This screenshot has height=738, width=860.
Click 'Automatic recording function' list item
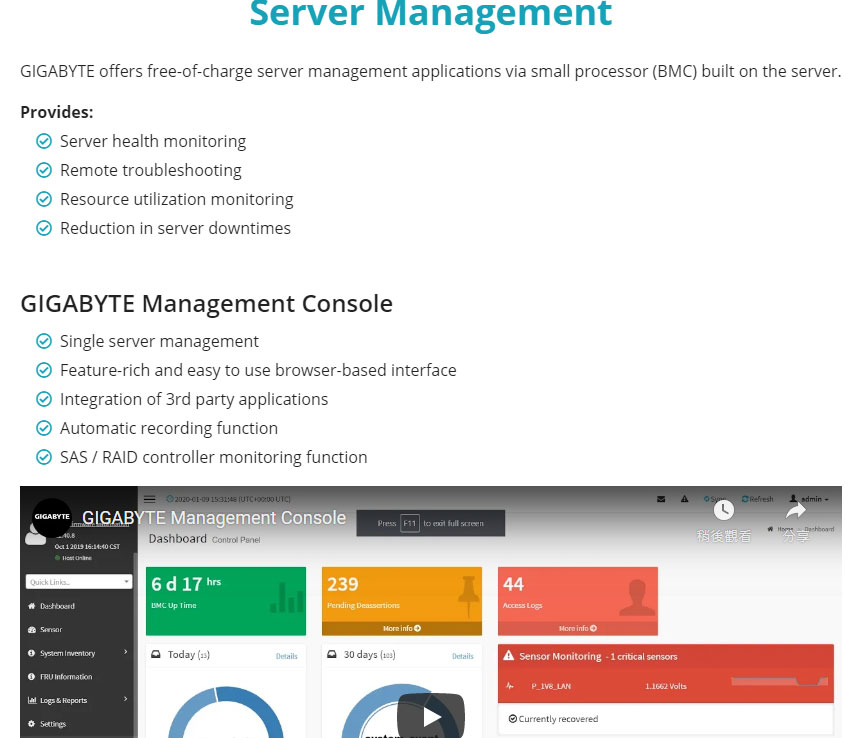click(169, 429)
